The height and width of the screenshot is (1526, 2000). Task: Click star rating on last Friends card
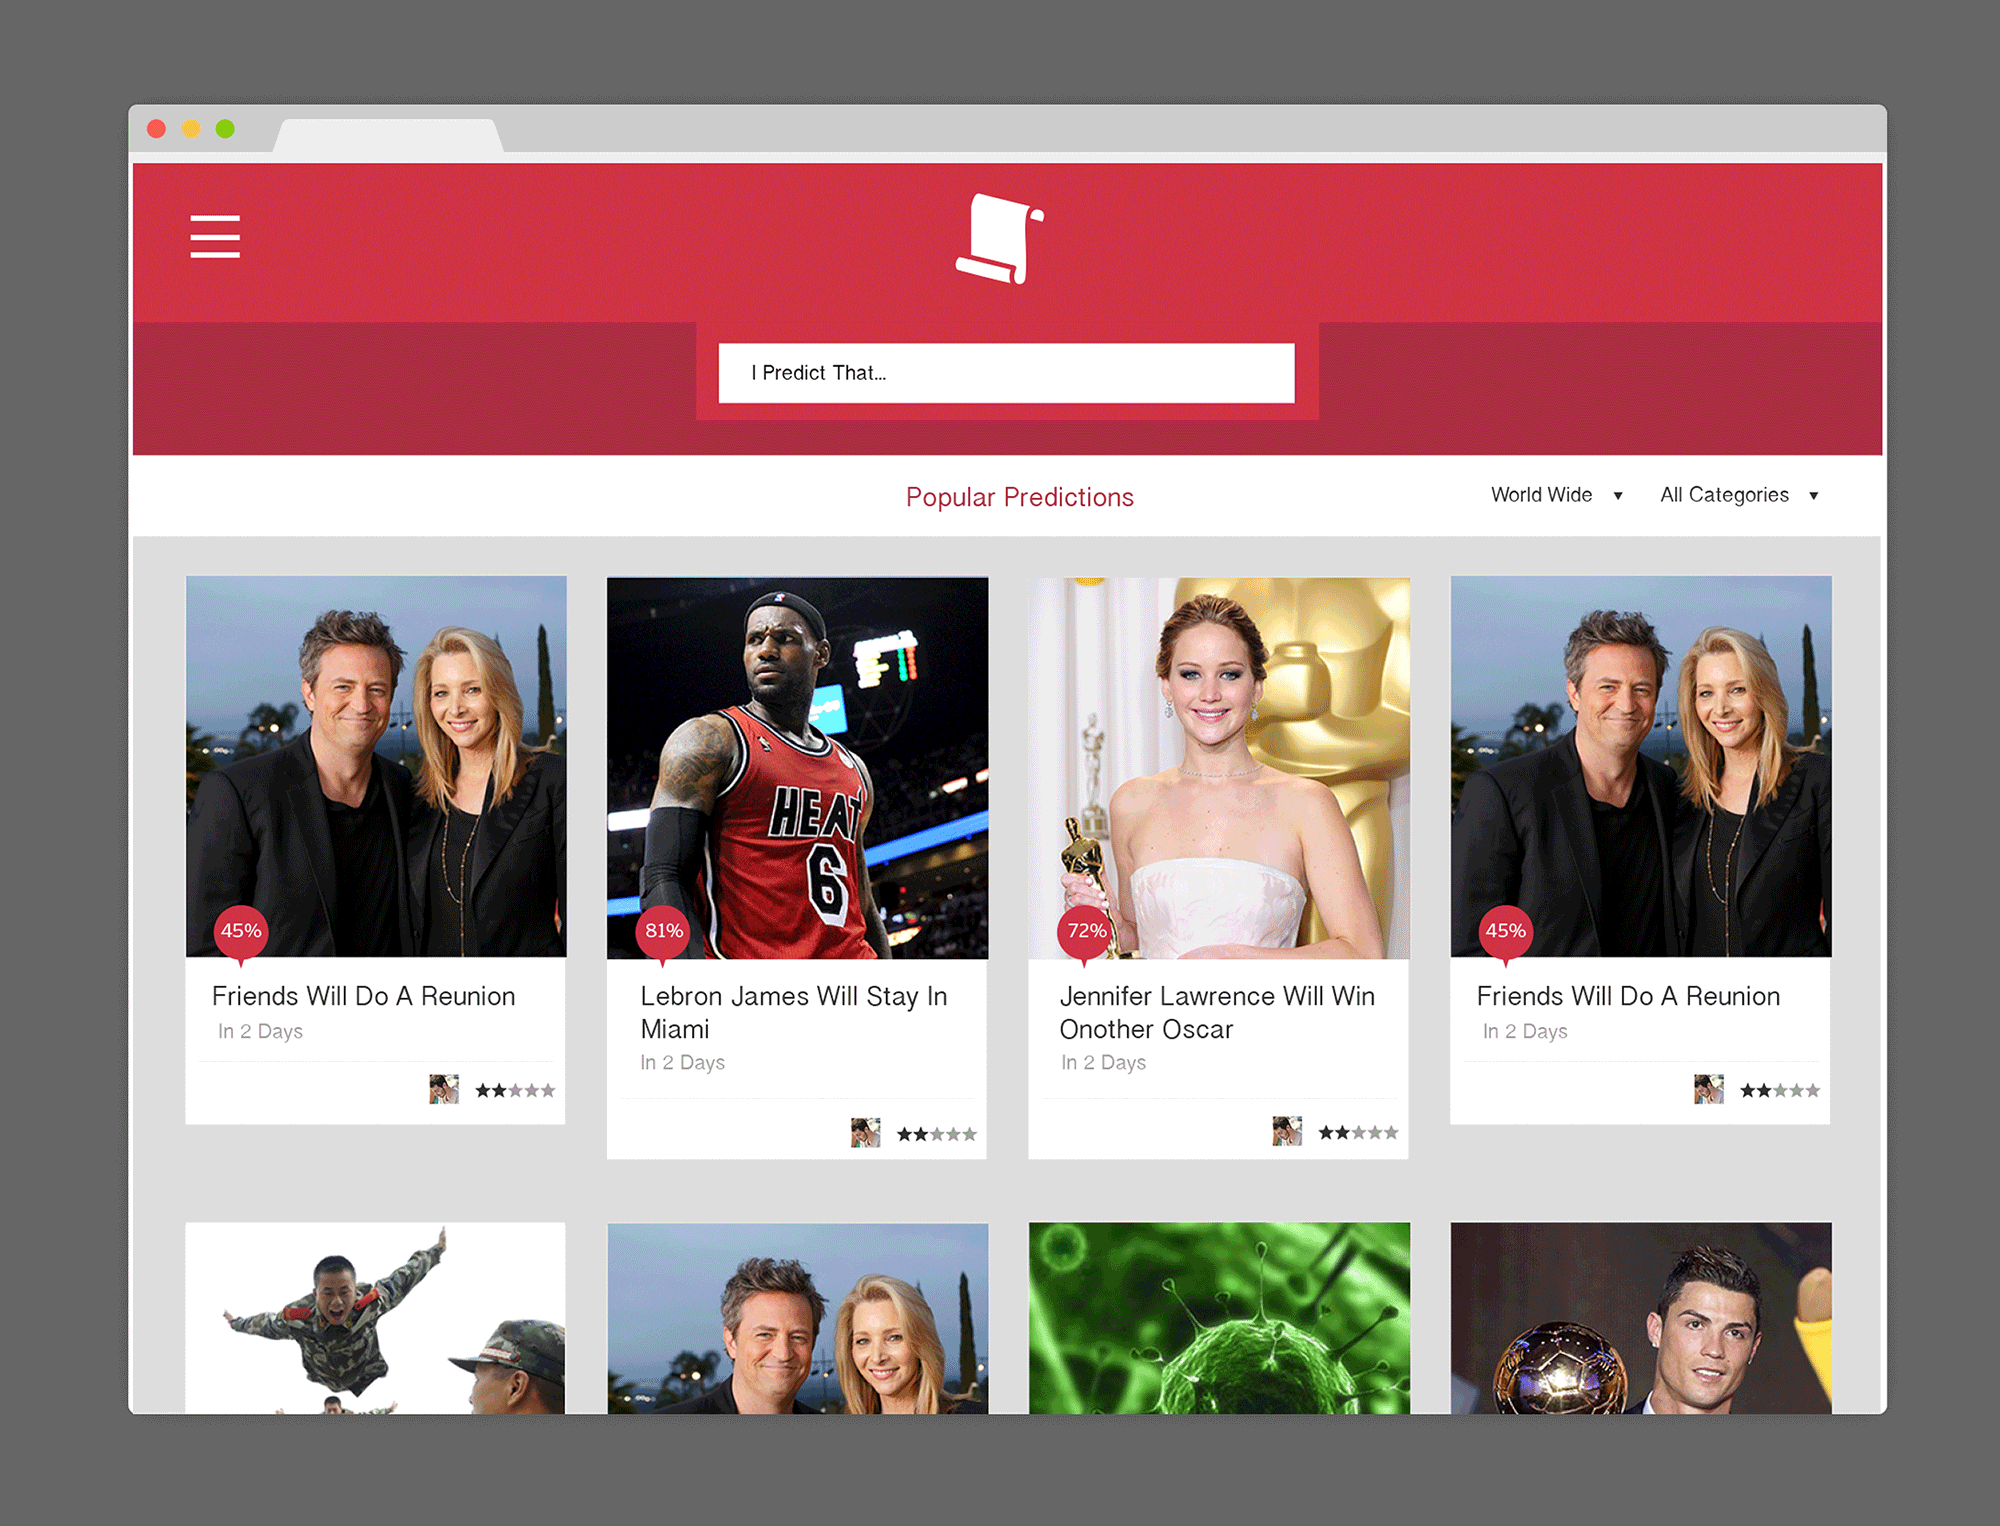1779,1090
